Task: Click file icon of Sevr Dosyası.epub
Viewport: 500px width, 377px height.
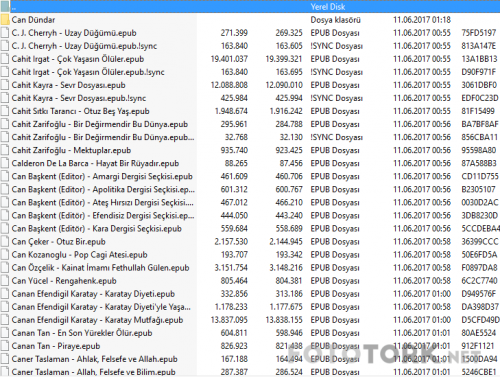Action: click(x=5, y=85)
